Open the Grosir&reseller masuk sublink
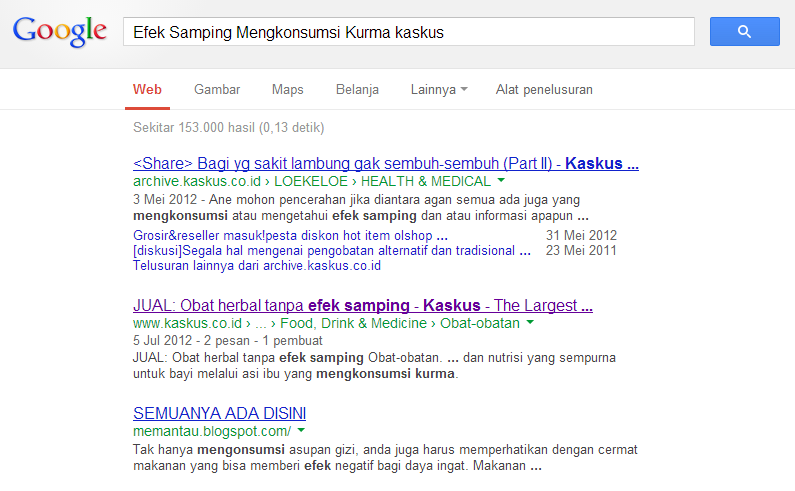 290,235
